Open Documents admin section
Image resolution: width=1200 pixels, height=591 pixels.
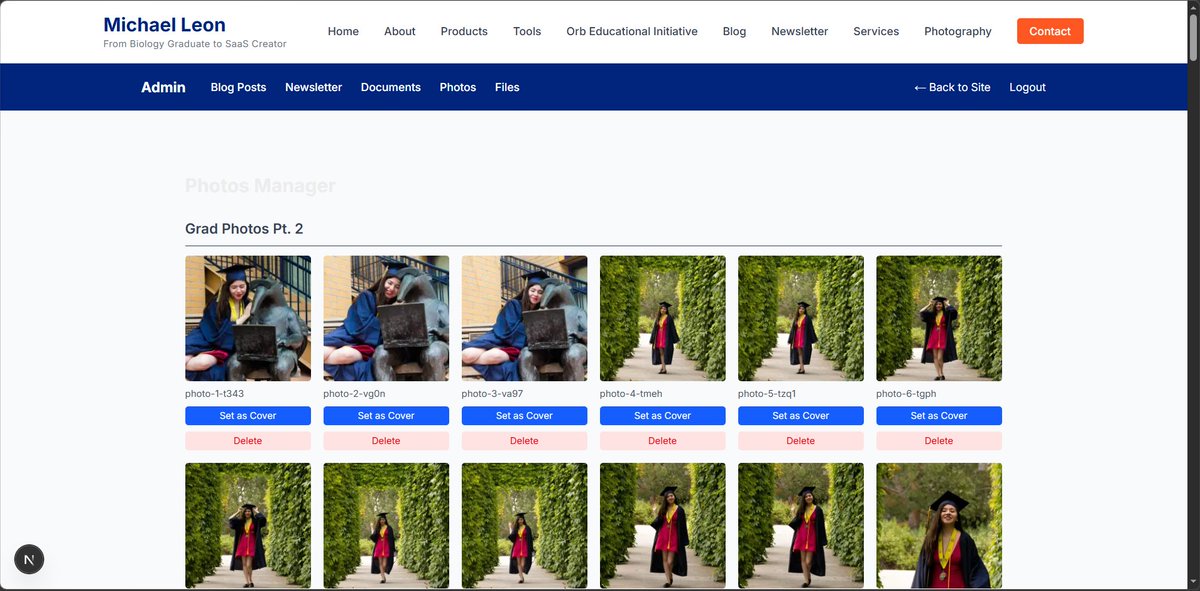(x=390, y=87)
